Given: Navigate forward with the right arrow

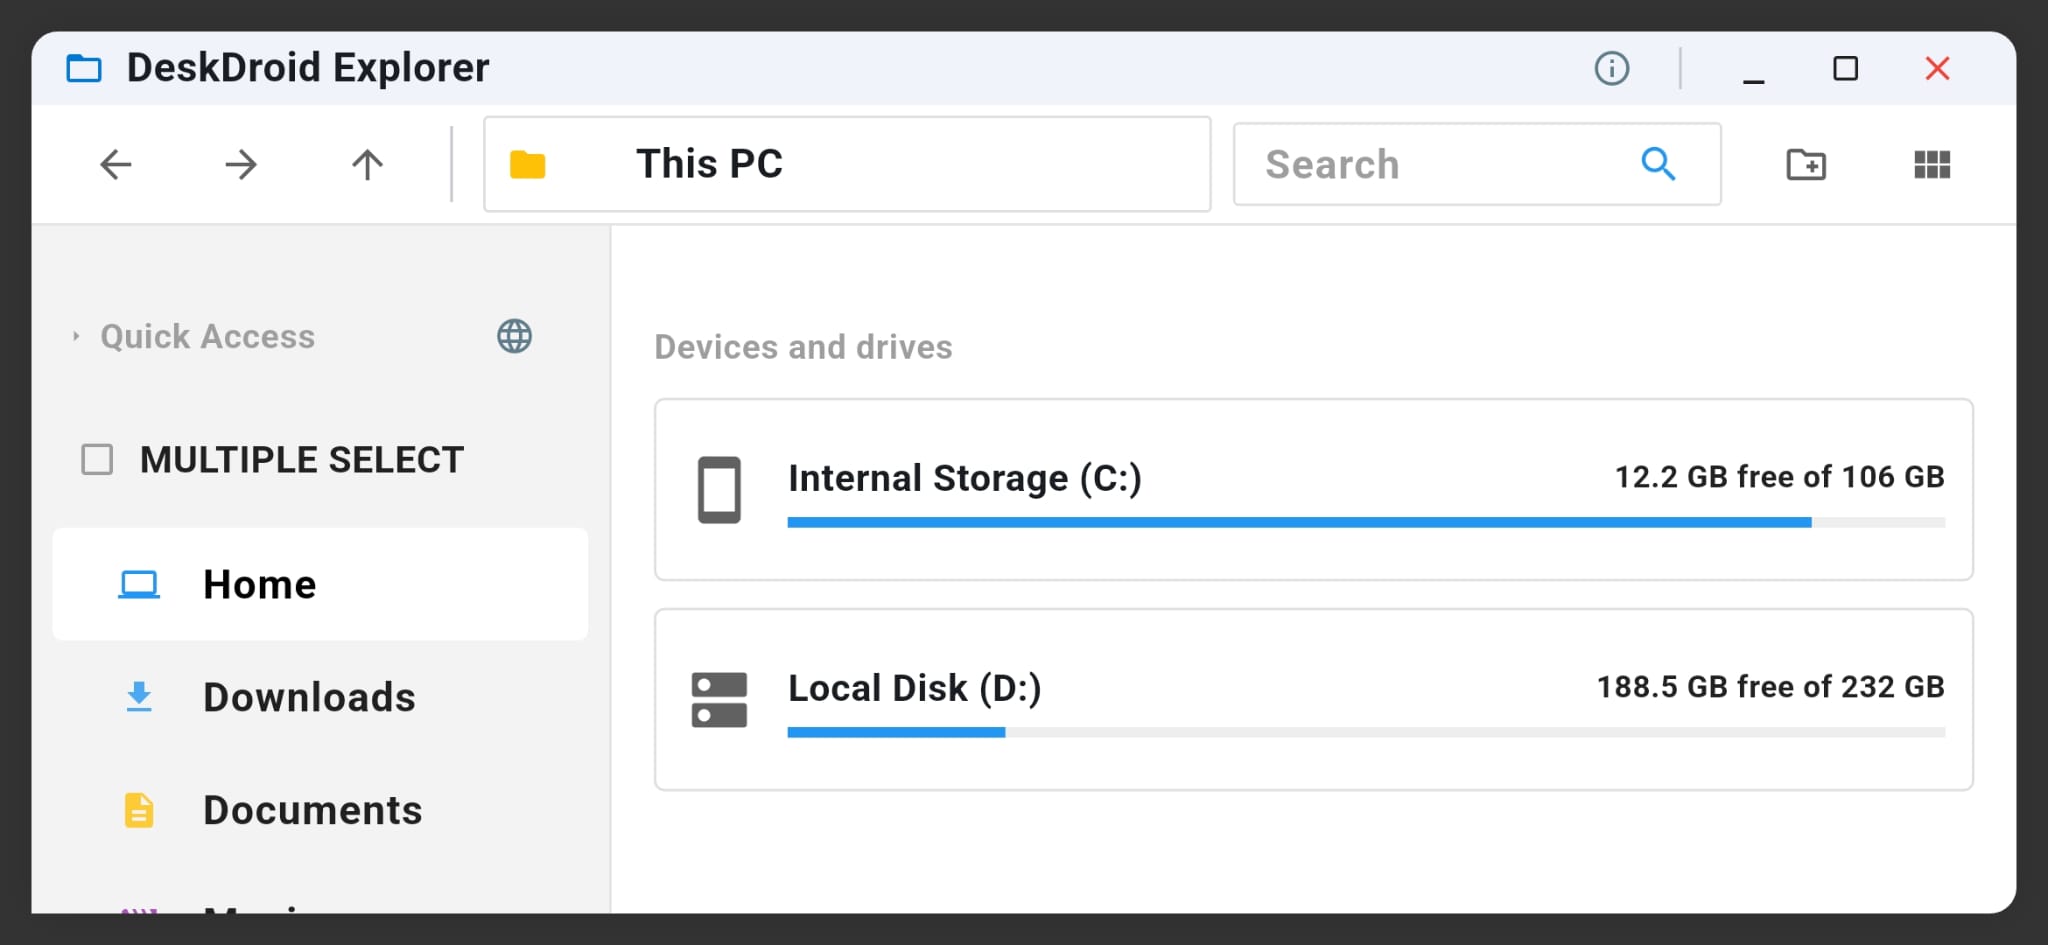Looking at the screenshot, I should coord(241,164).
